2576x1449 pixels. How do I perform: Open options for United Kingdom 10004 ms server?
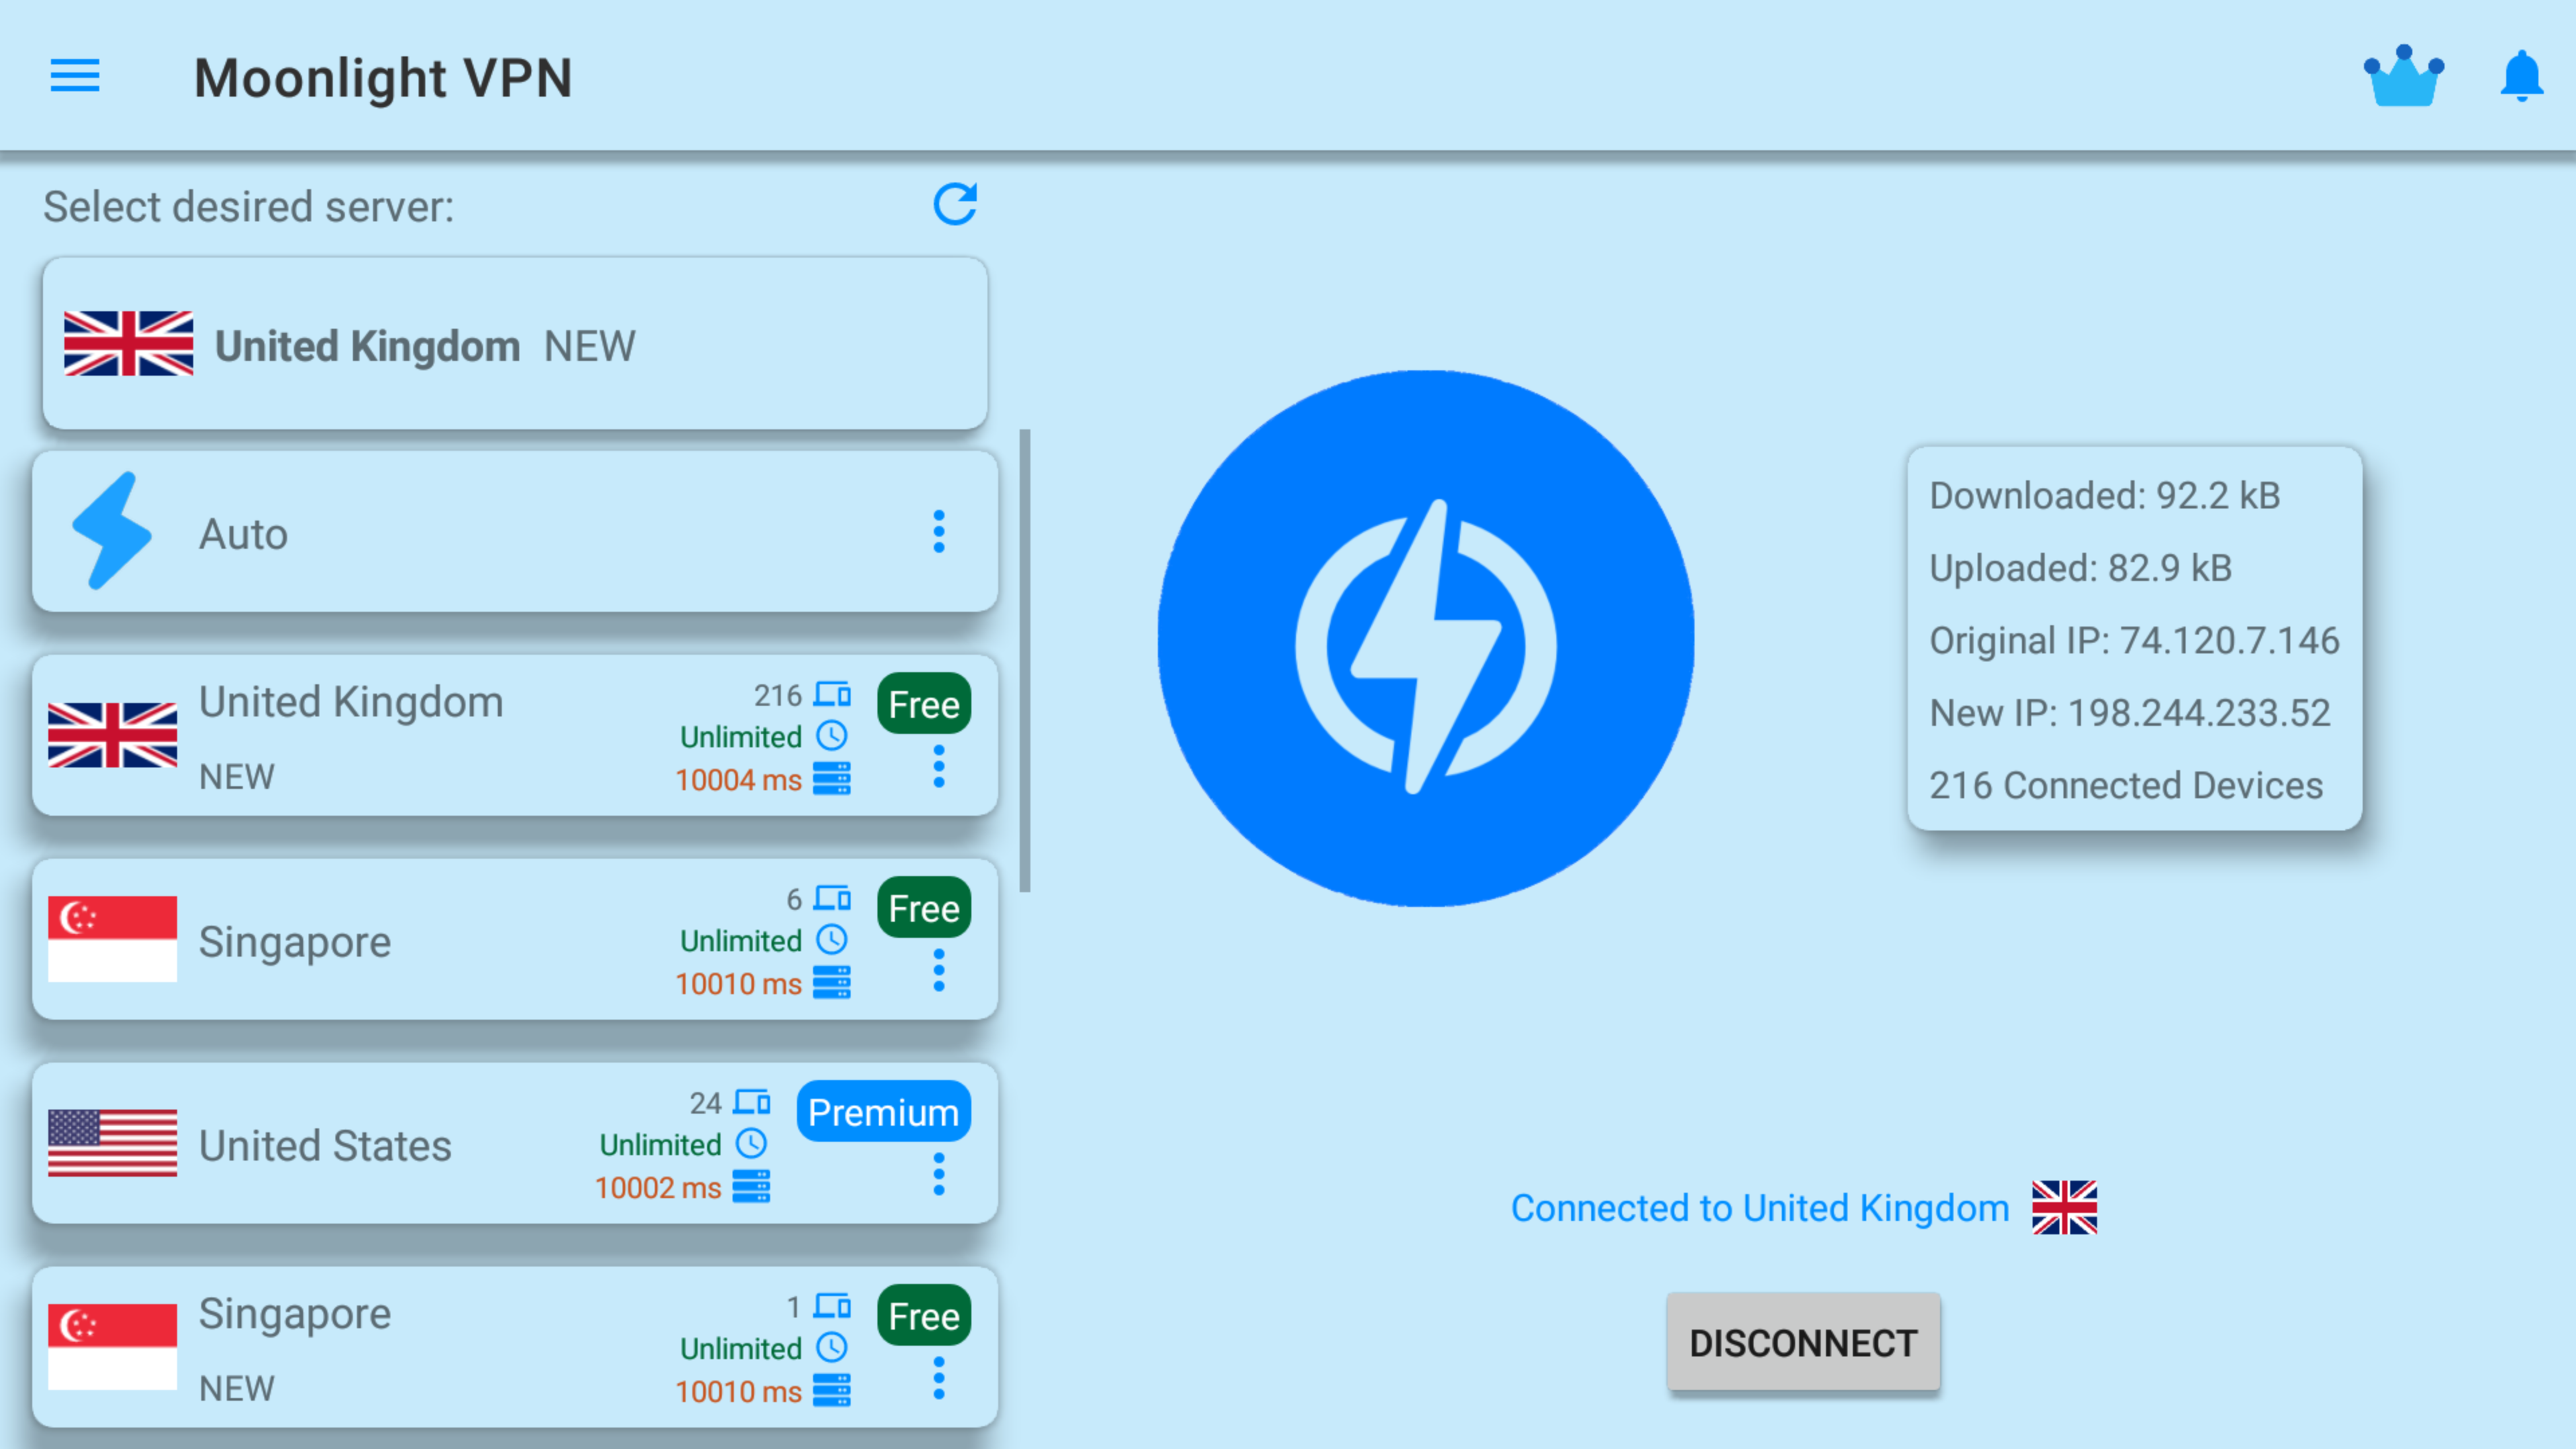point(938,766)
